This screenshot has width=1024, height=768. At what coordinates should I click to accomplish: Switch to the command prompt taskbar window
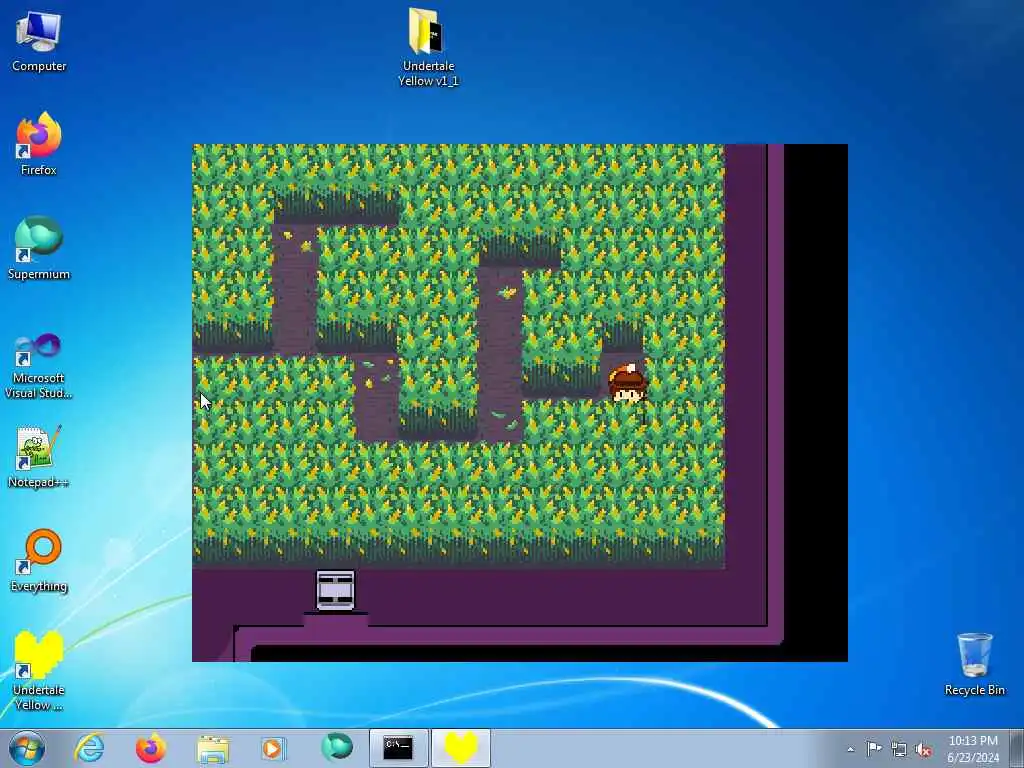pyautogui.click(x=398, y=748)
